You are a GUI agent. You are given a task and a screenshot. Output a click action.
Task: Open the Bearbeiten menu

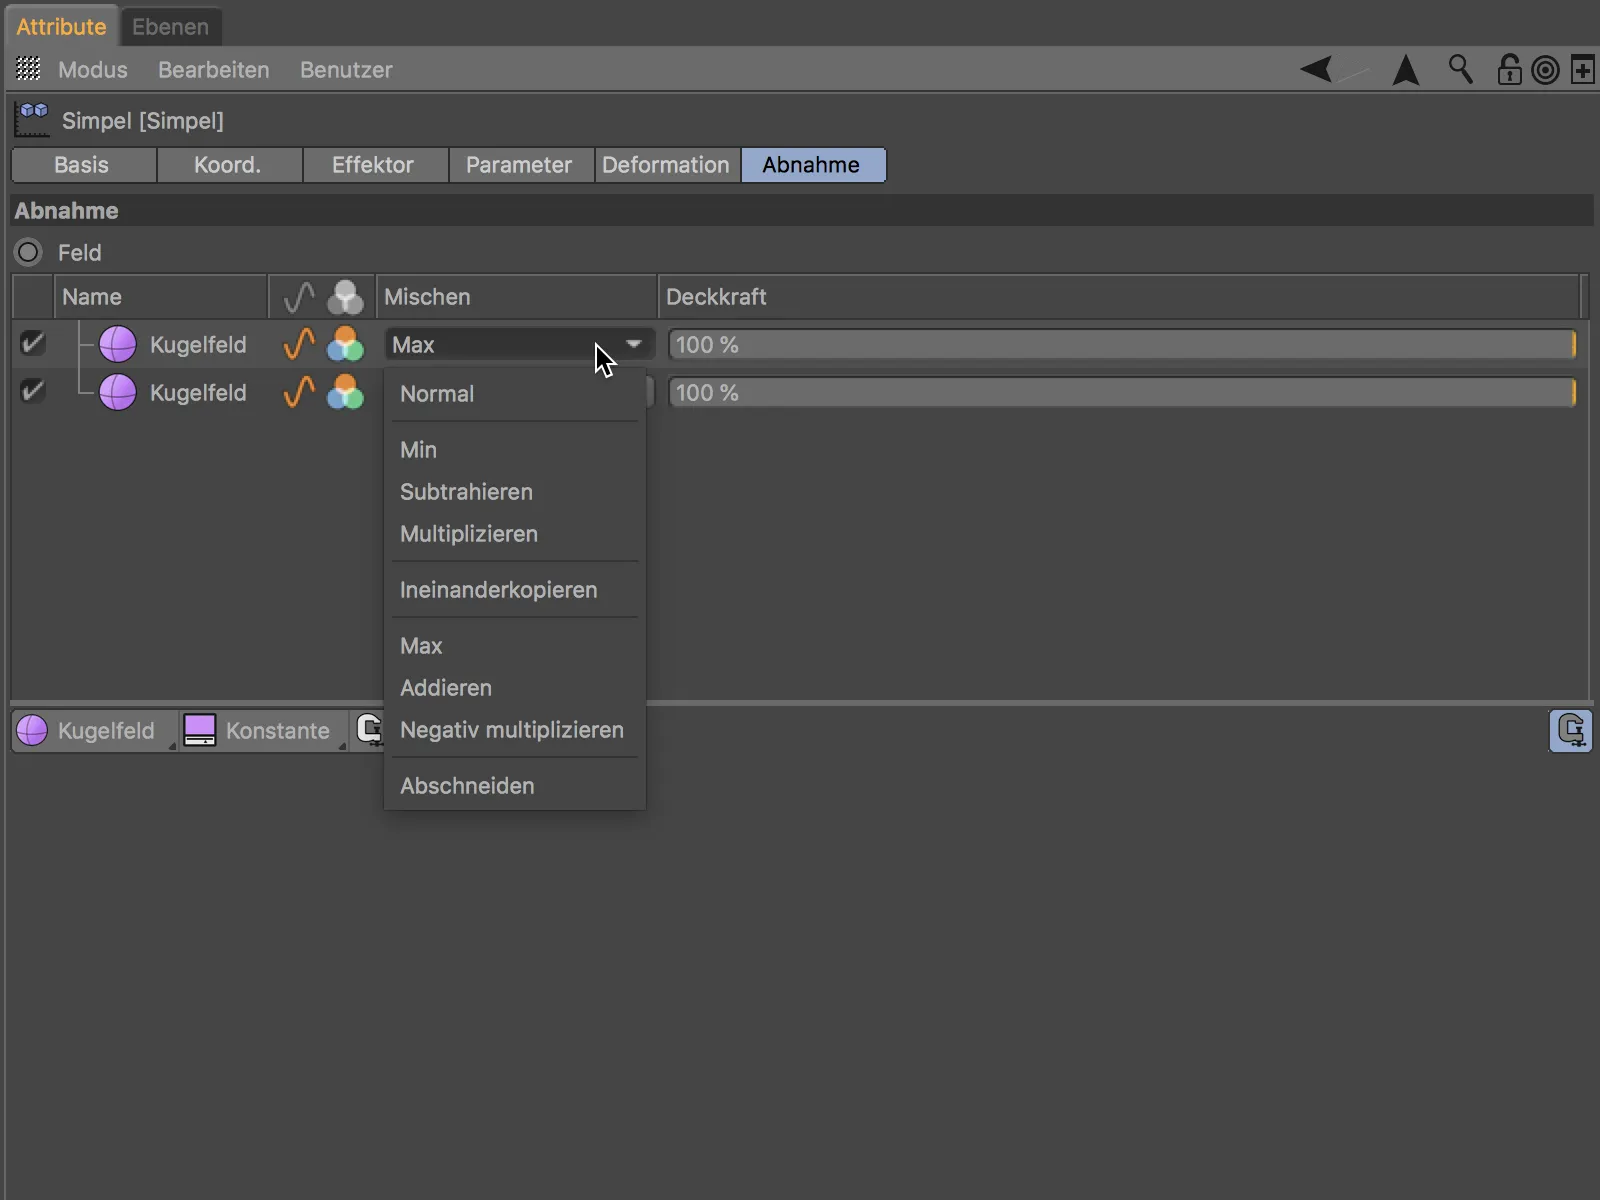click(214, 70)
